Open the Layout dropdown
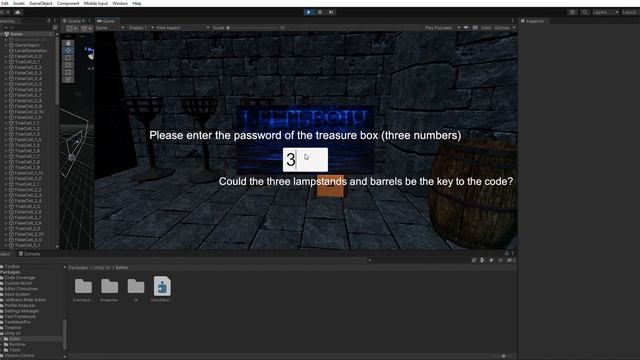The image size is (640, 360). pos(630,12)
